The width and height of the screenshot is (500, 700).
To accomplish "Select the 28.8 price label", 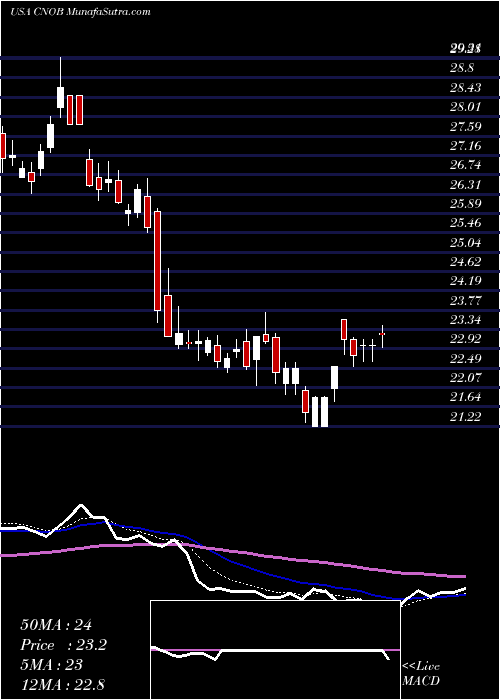I will coord(462,68).
